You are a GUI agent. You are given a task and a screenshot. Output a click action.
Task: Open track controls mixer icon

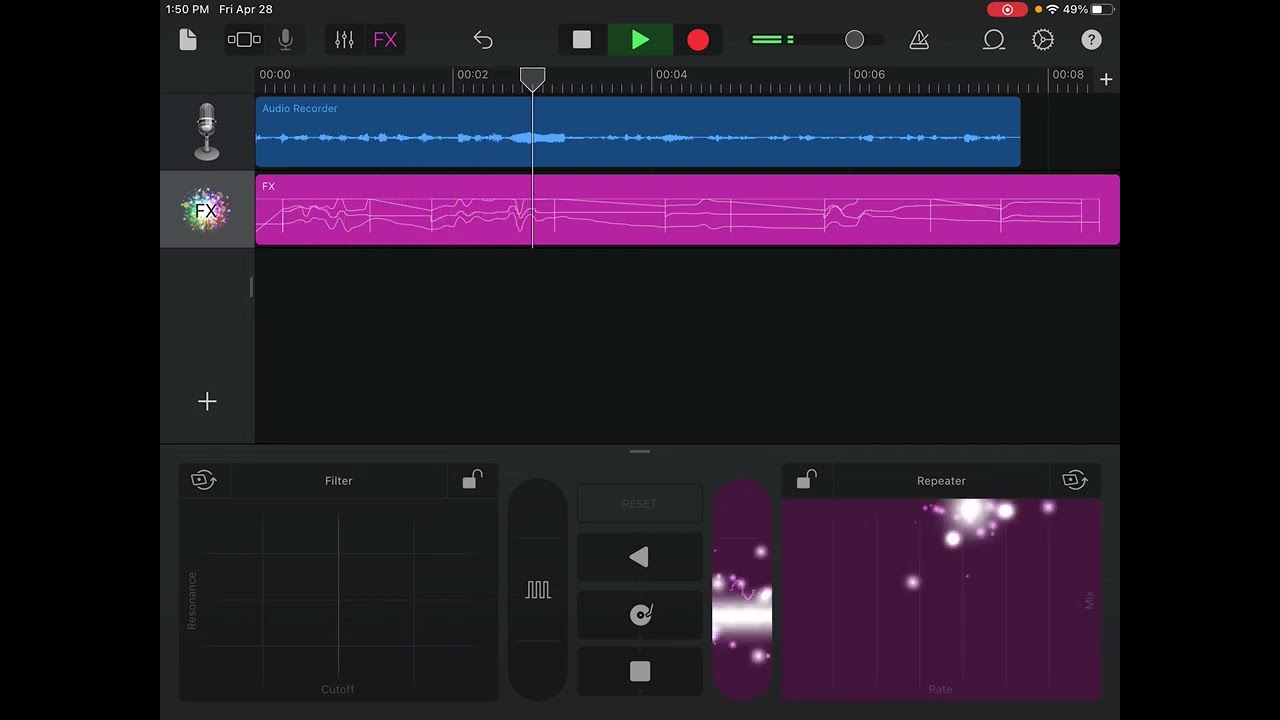click(x=344, y=40)
